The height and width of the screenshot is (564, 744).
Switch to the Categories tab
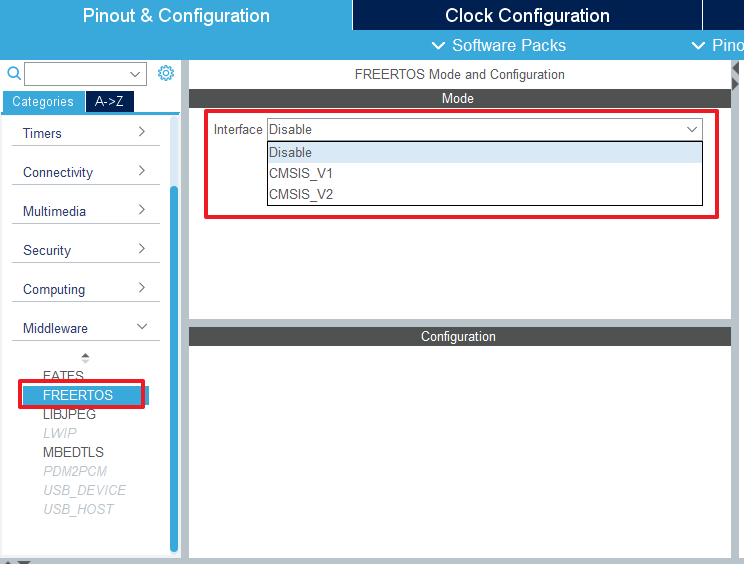tap(43, 102)
